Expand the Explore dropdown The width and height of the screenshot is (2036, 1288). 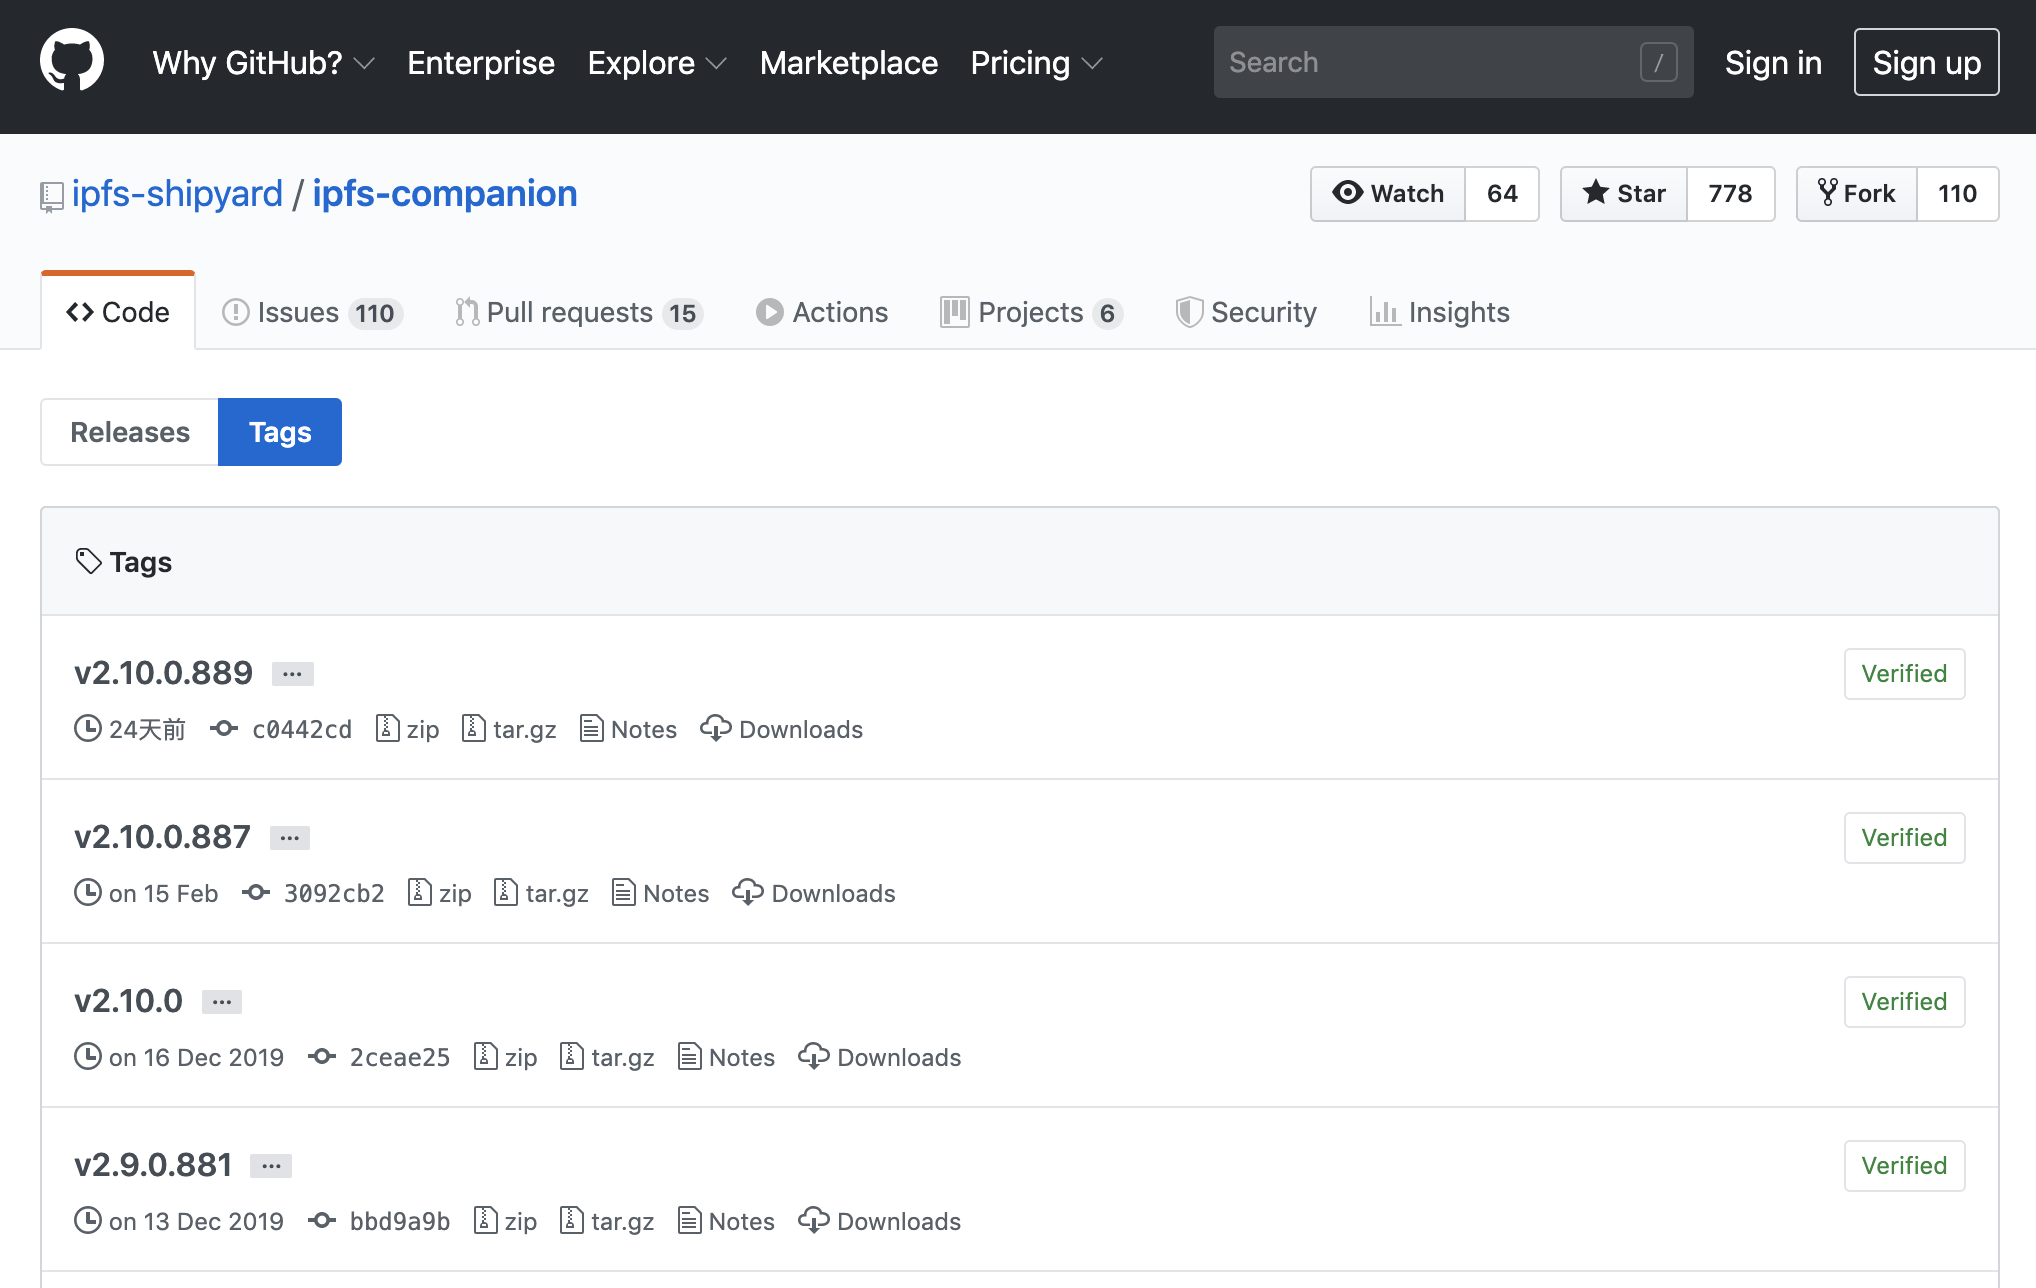[657, 62]
